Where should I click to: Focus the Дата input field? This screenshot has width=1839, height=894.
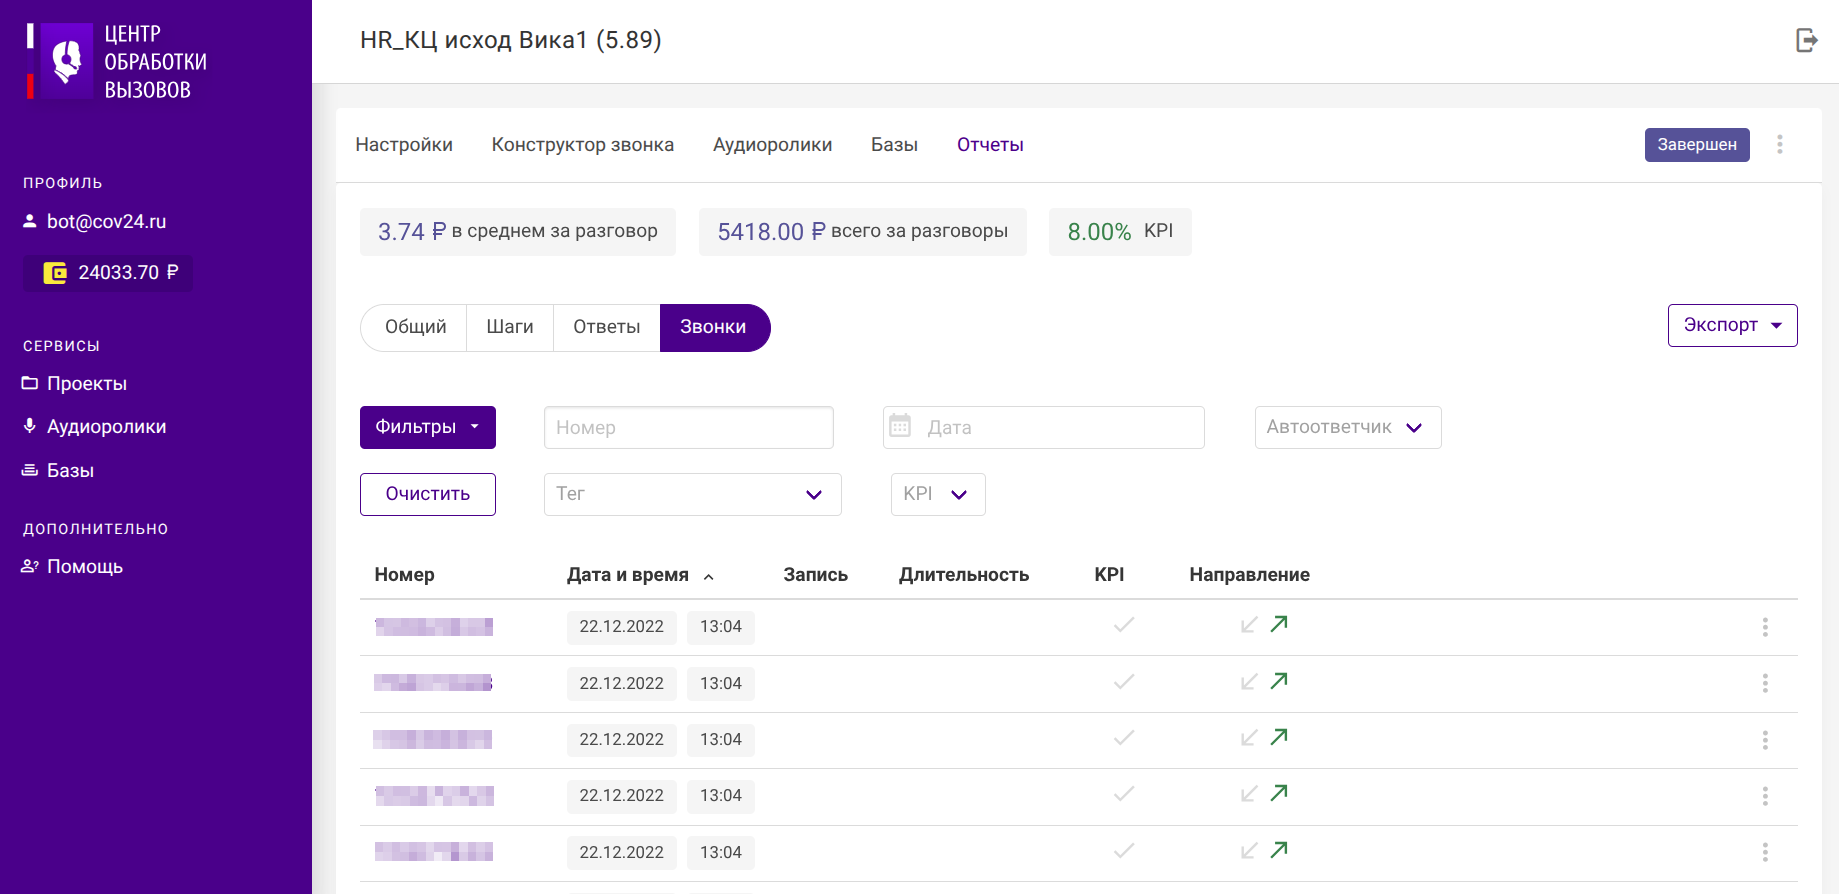(x=1044, y=427)
